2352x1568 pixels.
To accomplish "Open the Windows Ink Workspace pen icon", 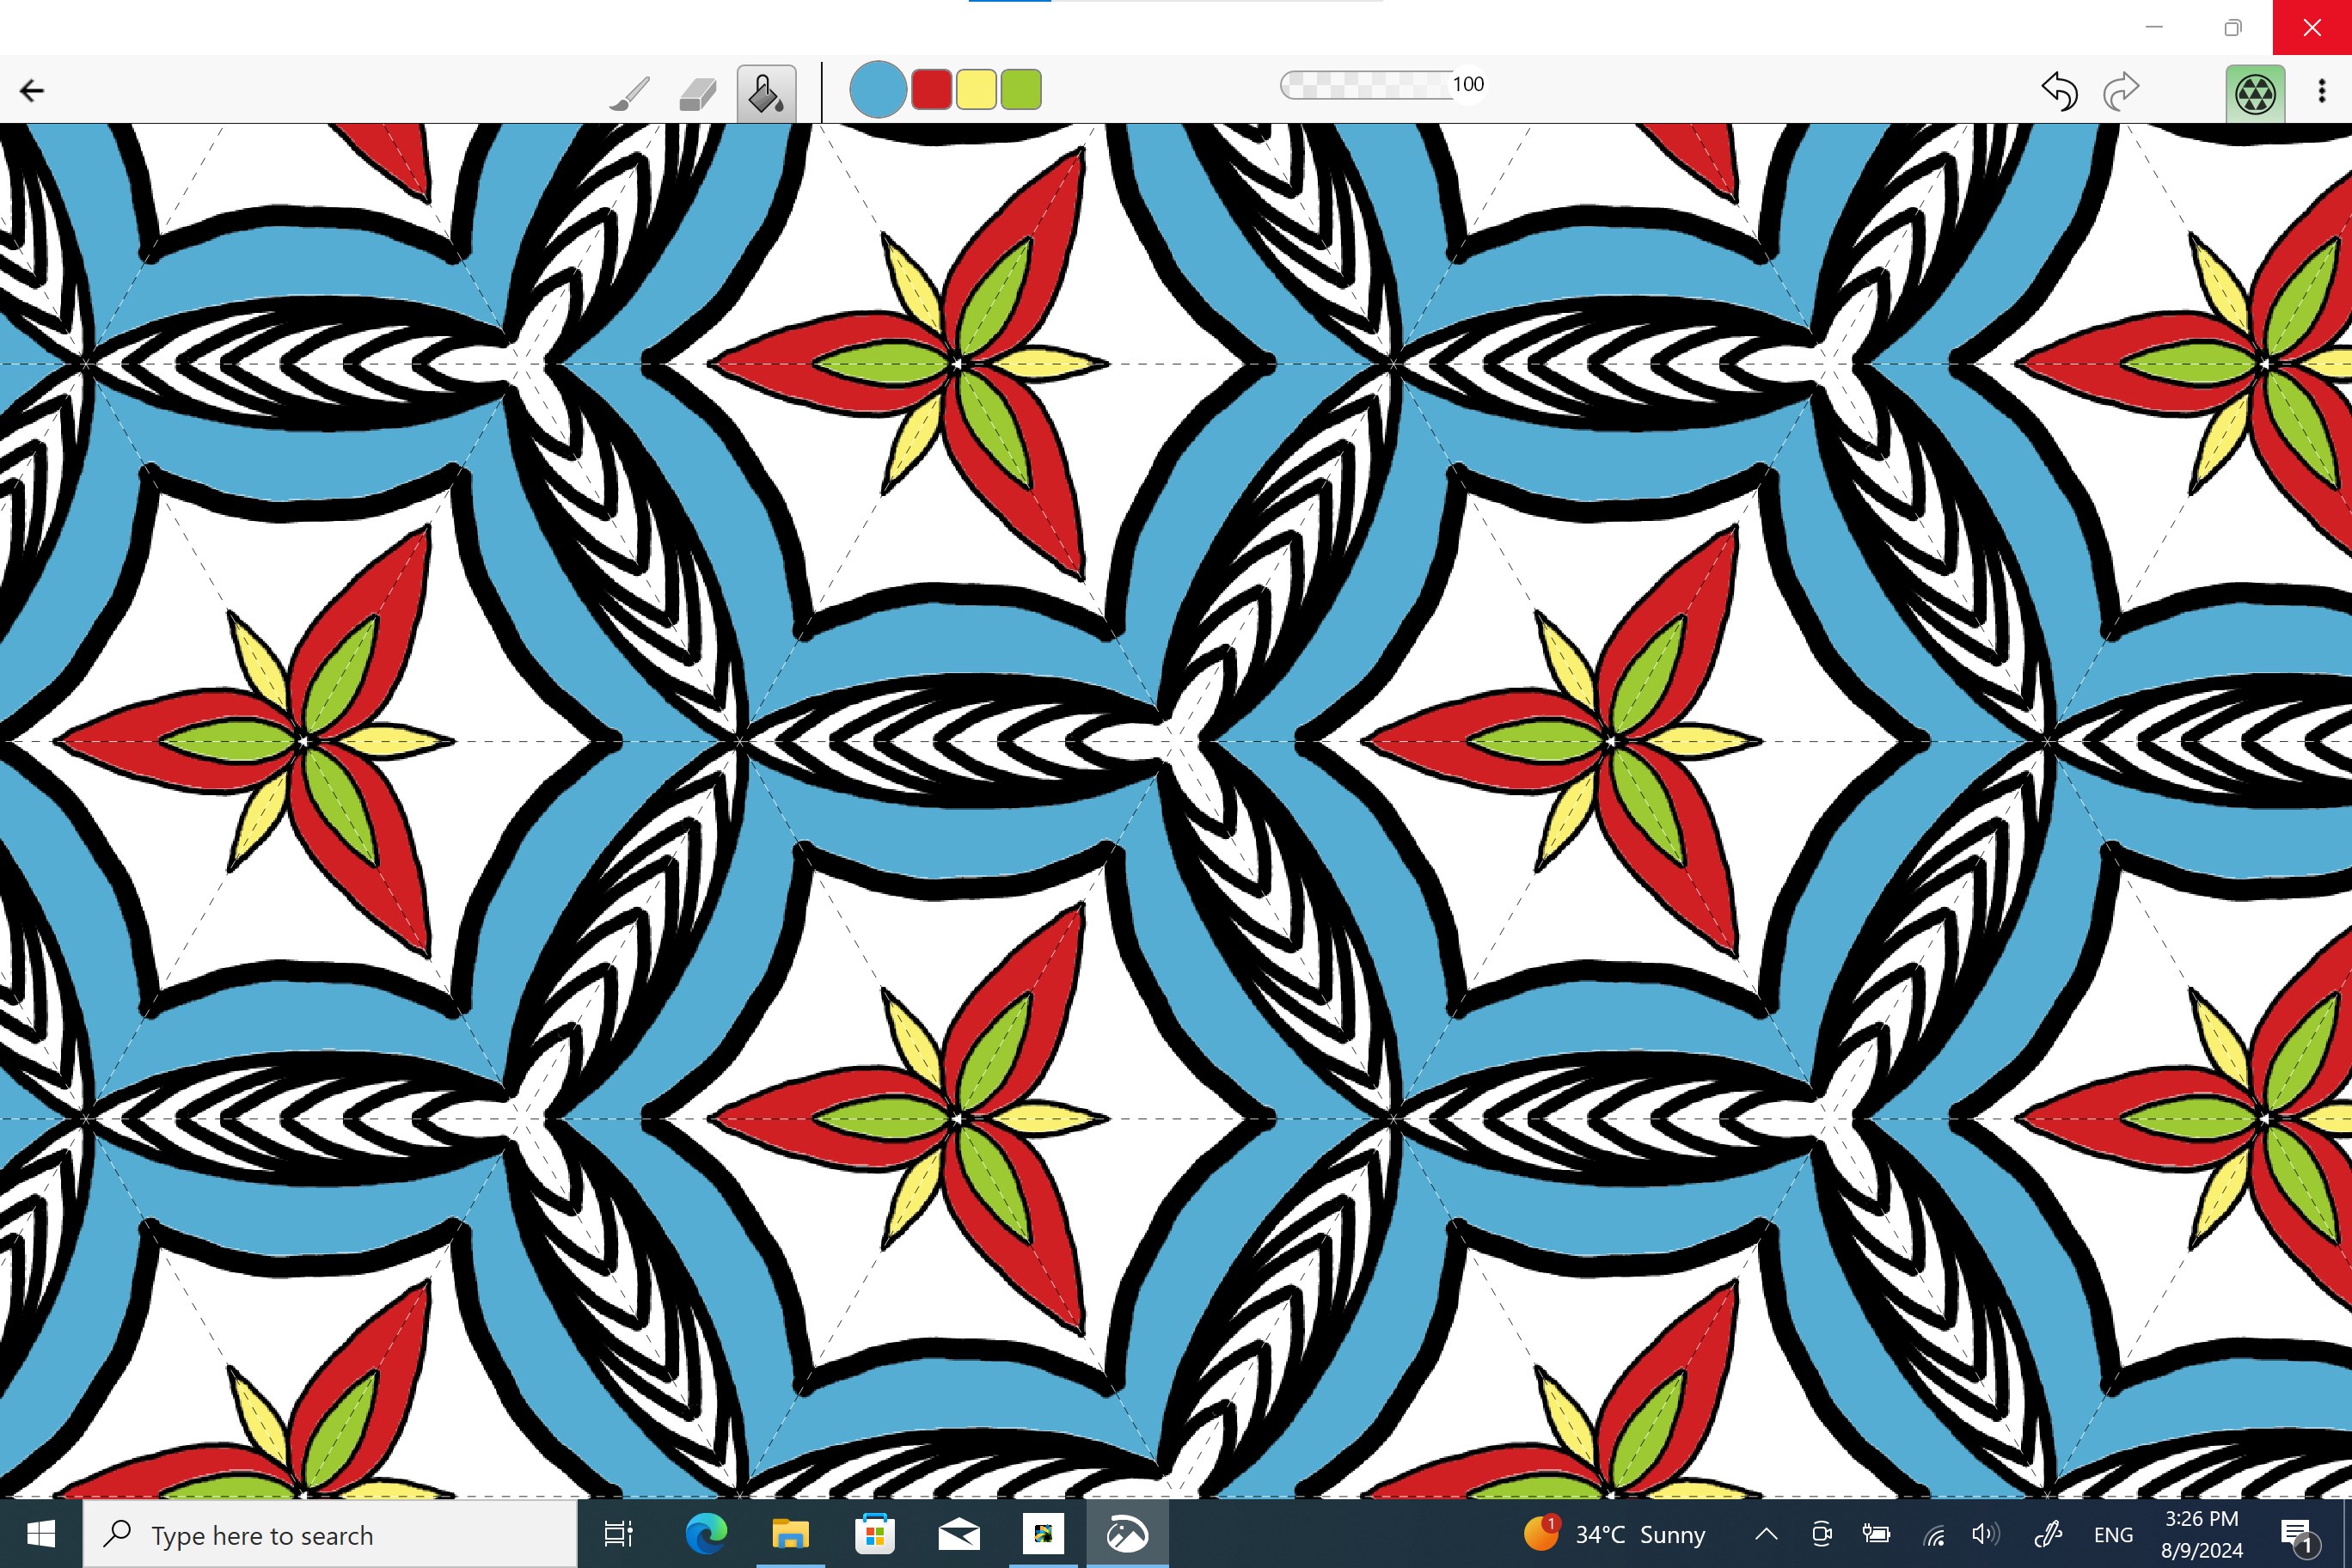I will click(2049, 1534).
